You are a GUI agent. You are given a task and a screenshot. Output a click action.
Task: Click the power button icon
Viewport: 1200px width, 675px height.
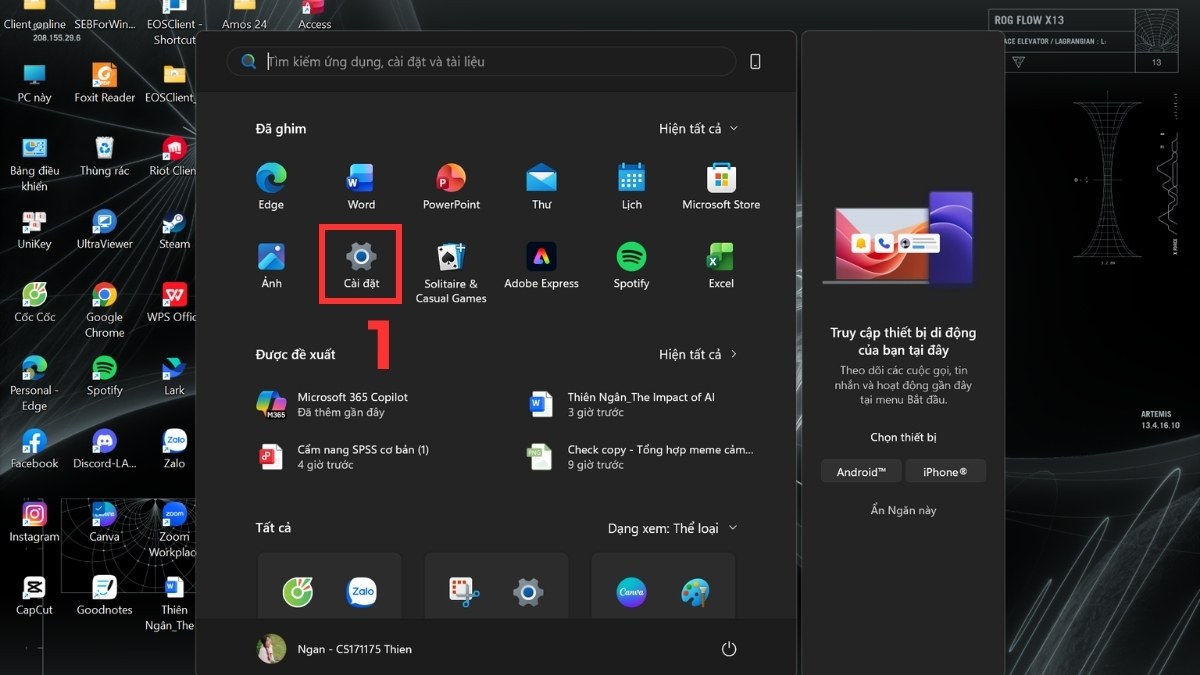(x=729, y=649)
